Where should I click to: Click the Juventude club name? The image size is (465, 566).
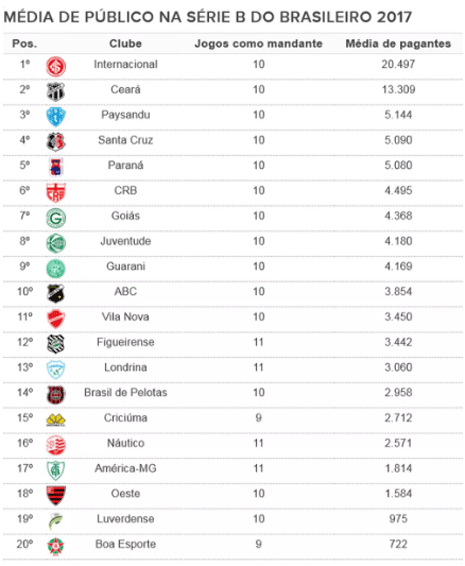tap(126, 241)
